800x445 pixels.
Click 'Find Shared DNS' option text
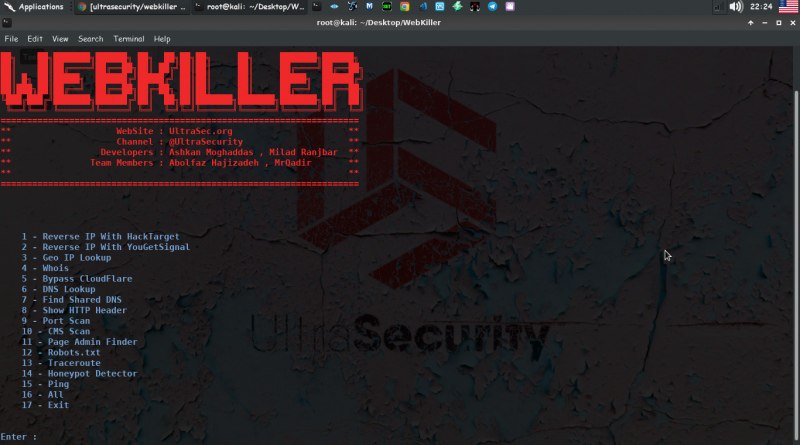click(82, 300)
